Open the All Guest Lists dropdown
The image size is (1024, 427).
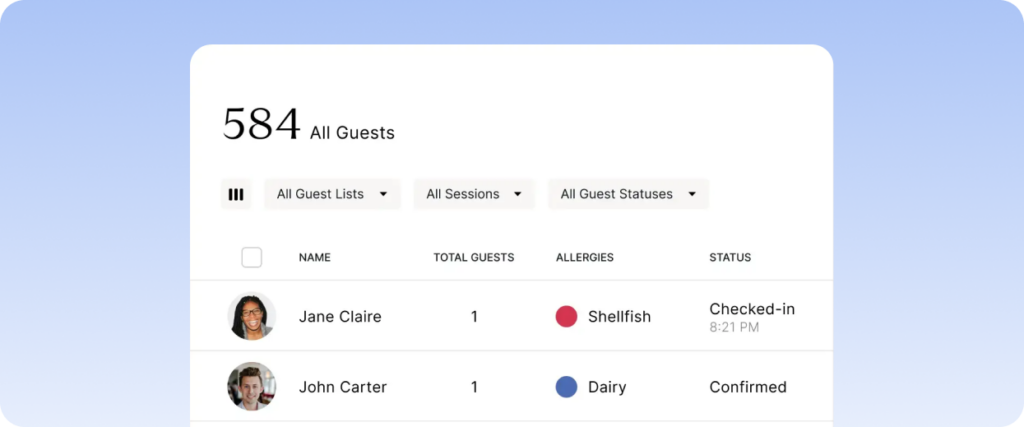332,195
